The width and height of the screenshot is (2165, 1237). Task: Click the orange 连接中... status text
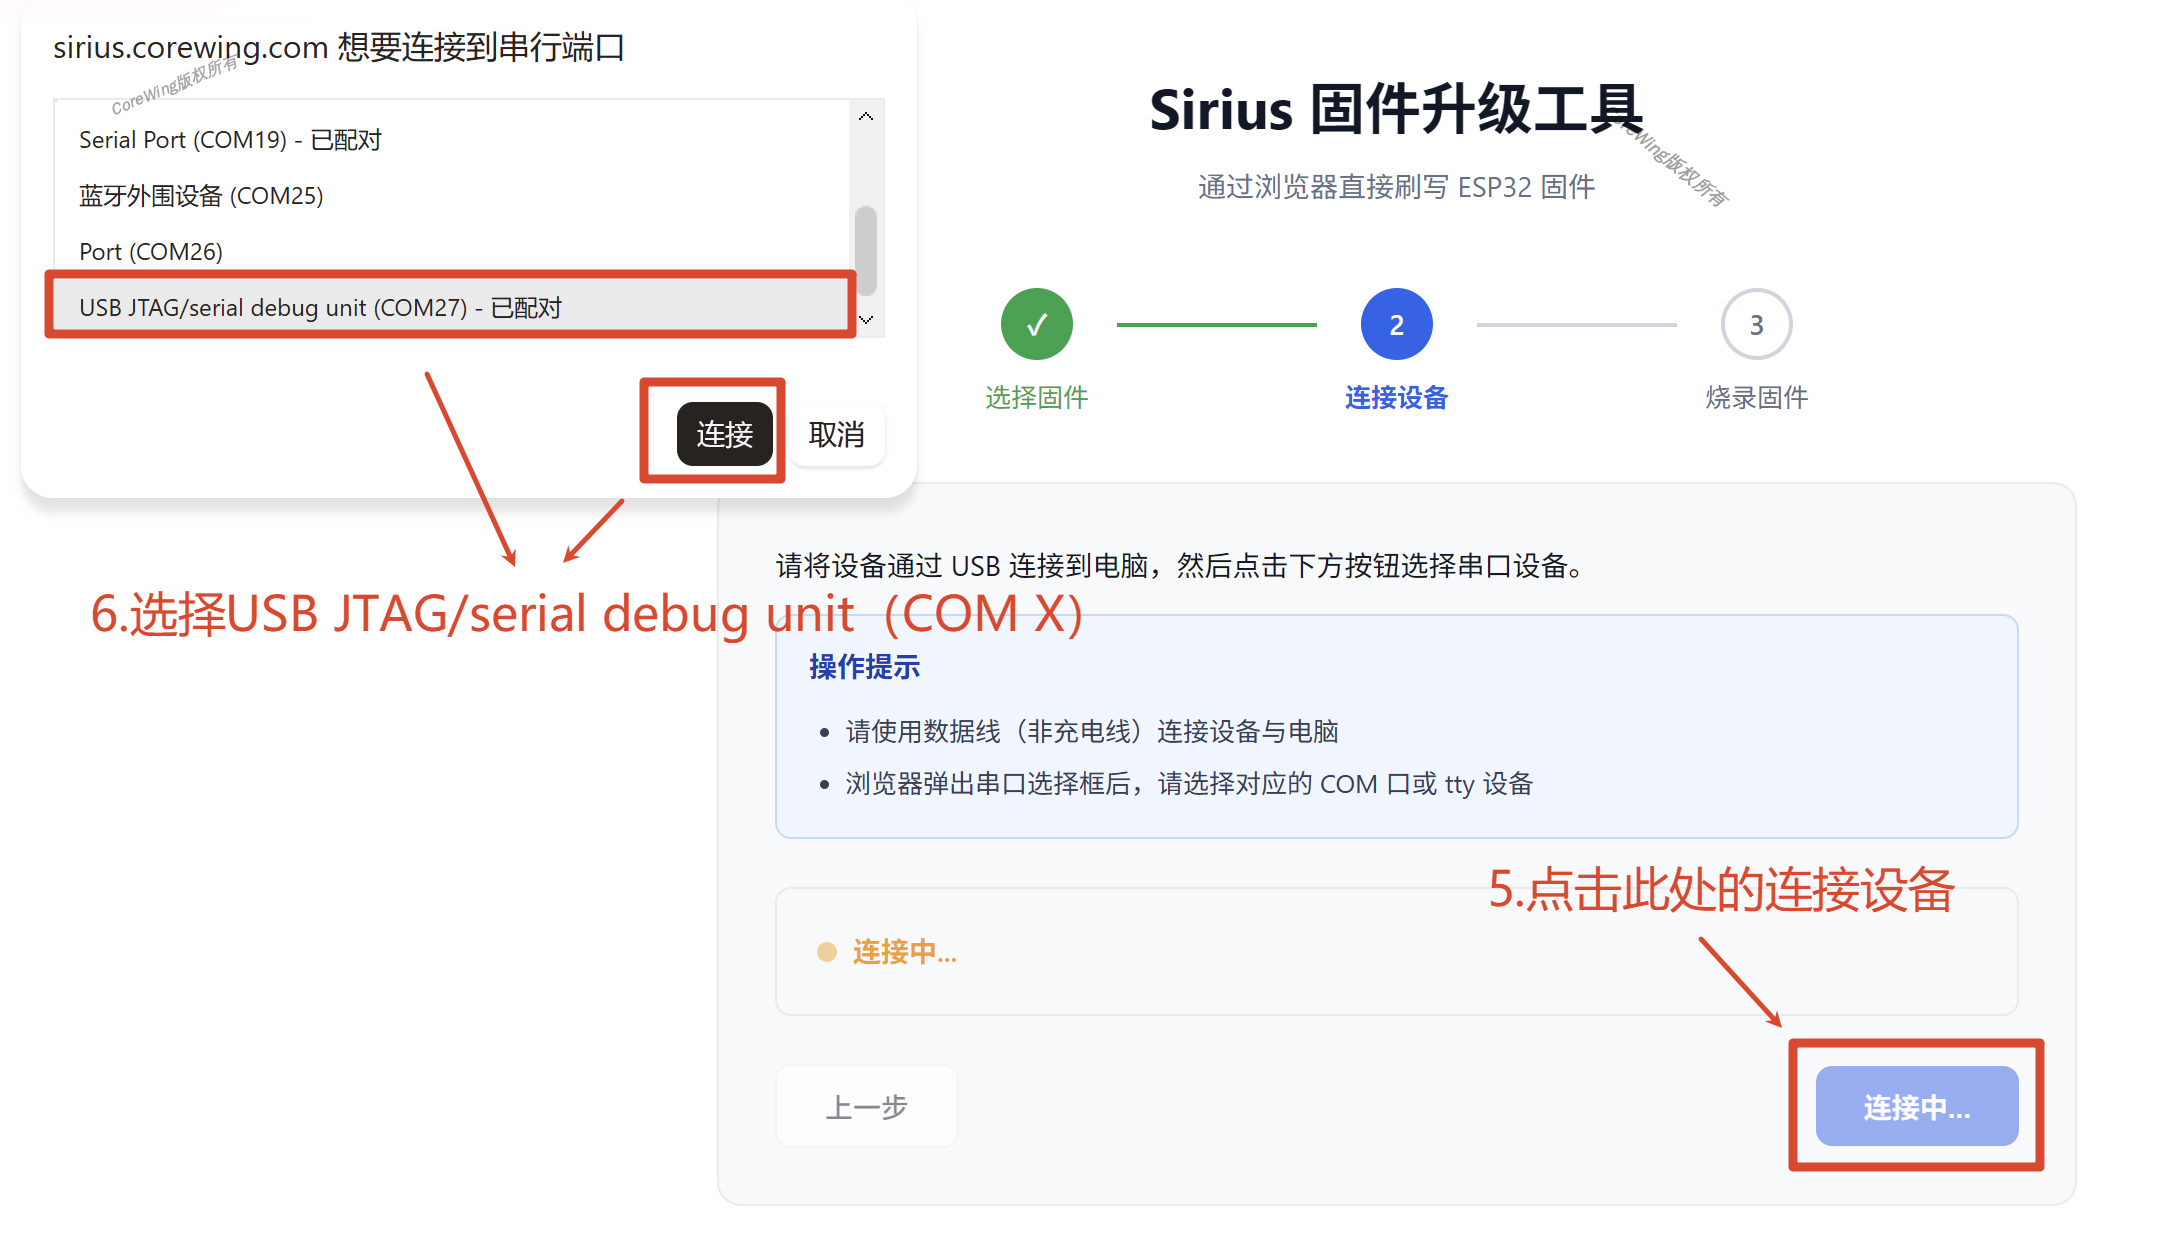(904, 952)
